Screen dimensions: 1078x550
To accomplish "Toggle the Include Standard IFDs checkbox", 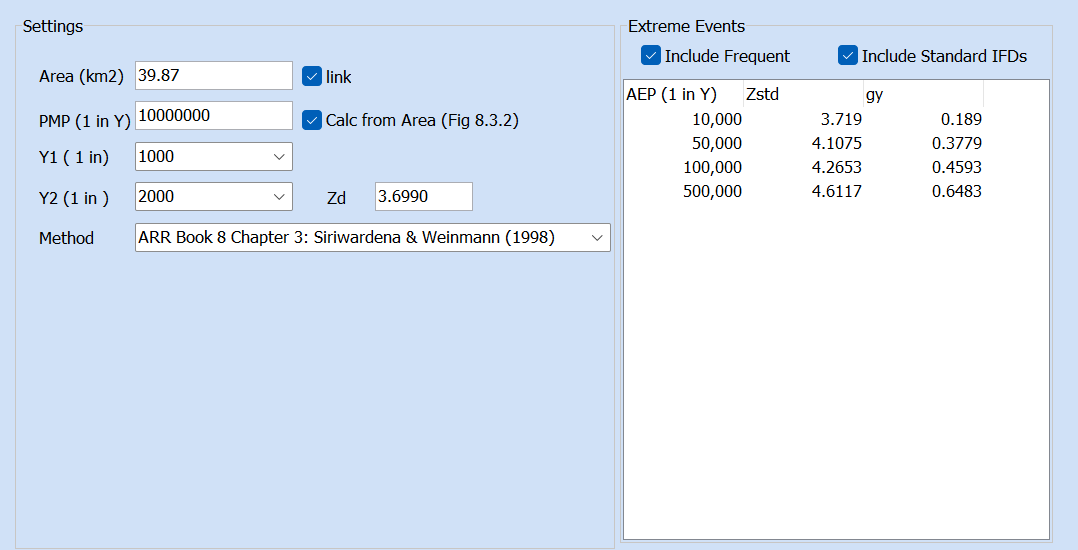I will point(848,56).
